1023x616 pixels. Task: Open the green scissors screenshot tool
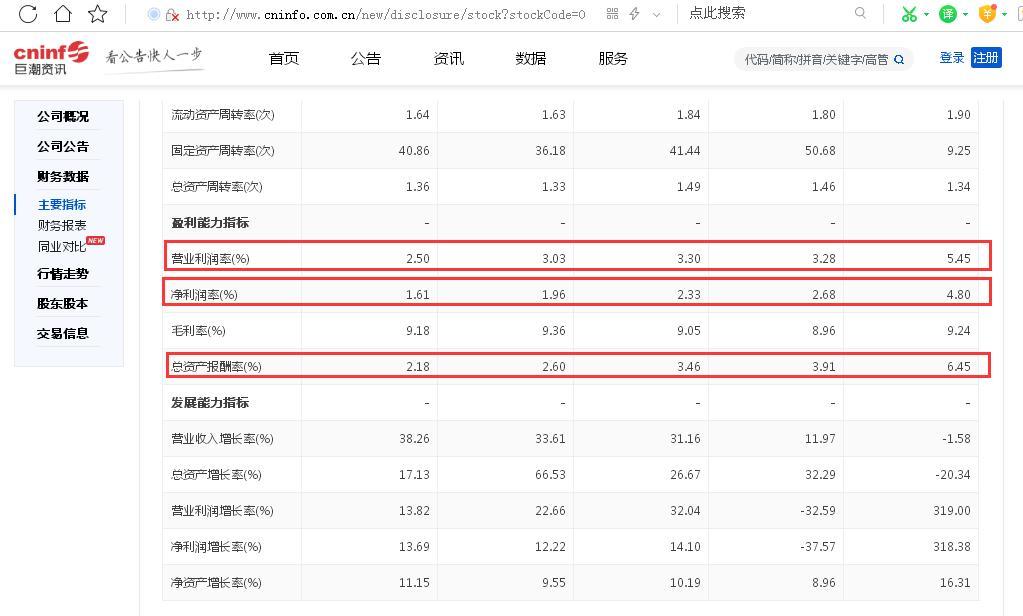point(909,14)
